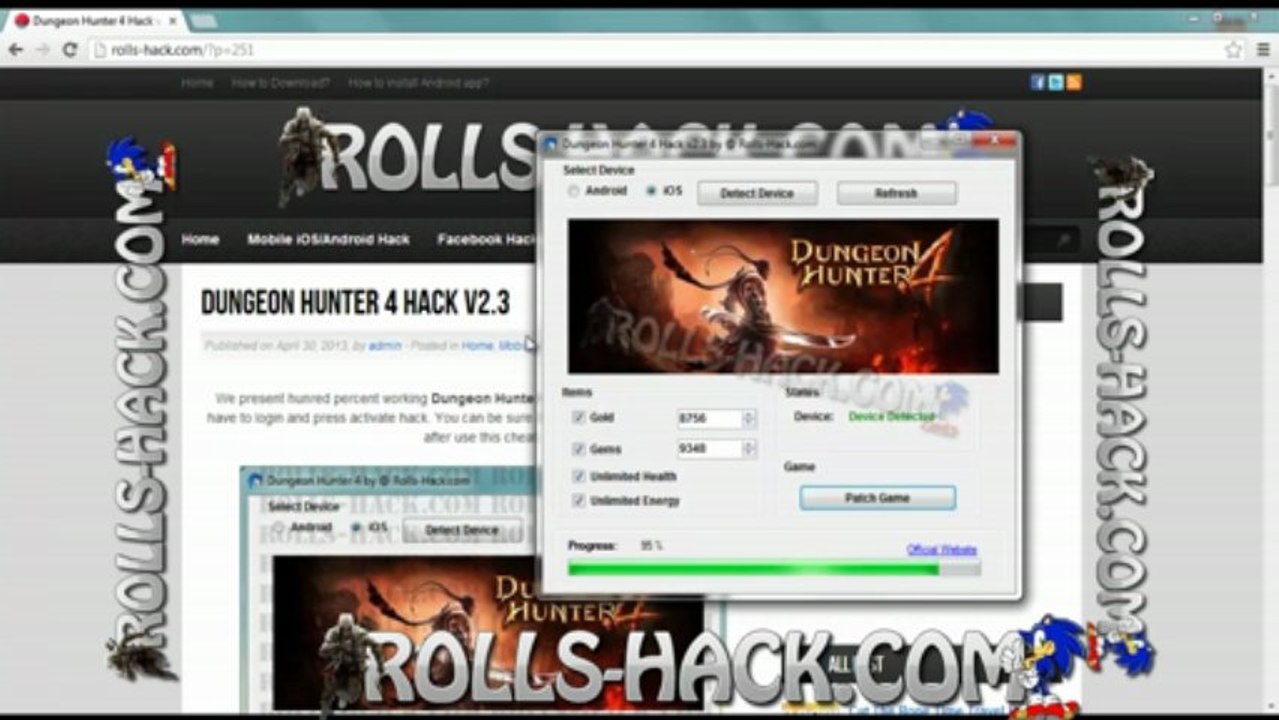Switch to the Dungeon Hunter 4 Hack browser tab

click(x=95, y=21)
